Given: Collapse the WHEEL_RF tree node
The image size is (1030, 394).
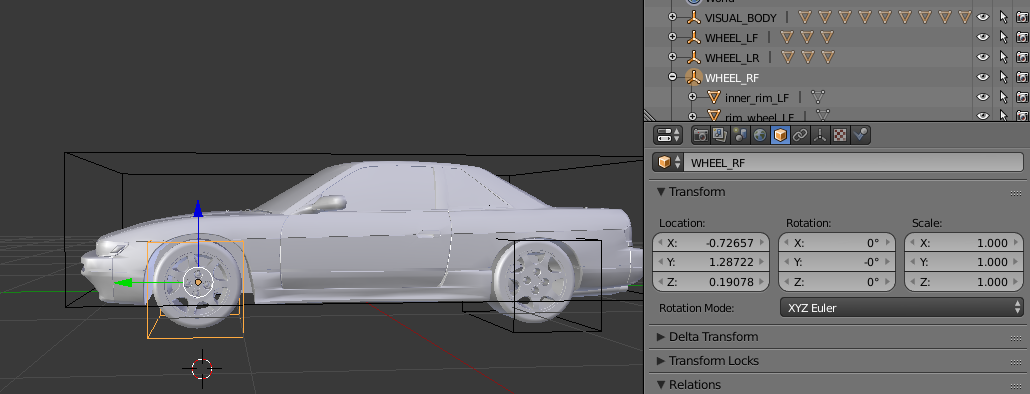Looking at the screenshot, I should [672, 77].
